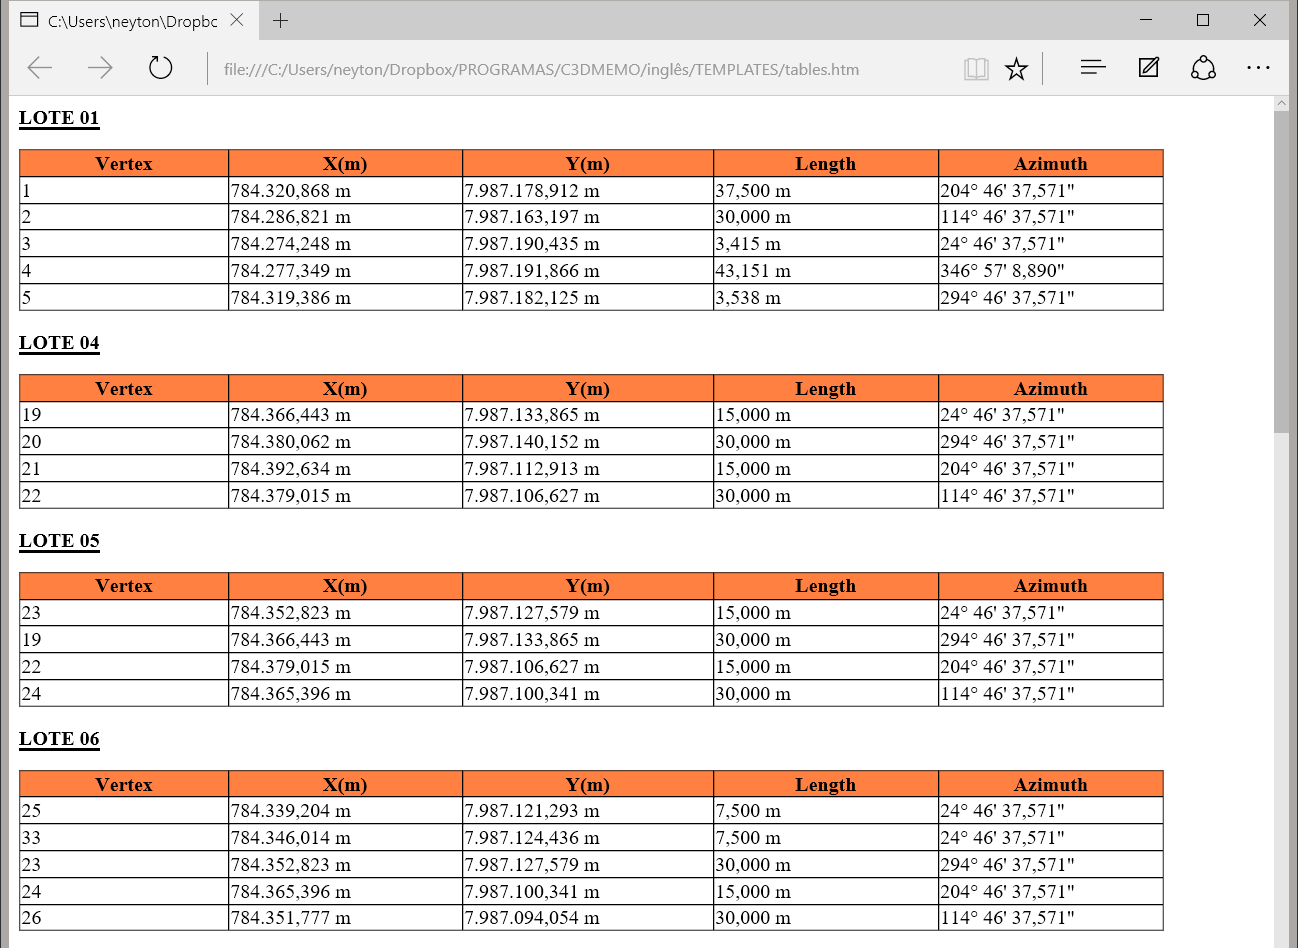The width and height of the screenshot is (1298, 948).
Task: Maximize the browser window
Action: [x=1203, y=20]
